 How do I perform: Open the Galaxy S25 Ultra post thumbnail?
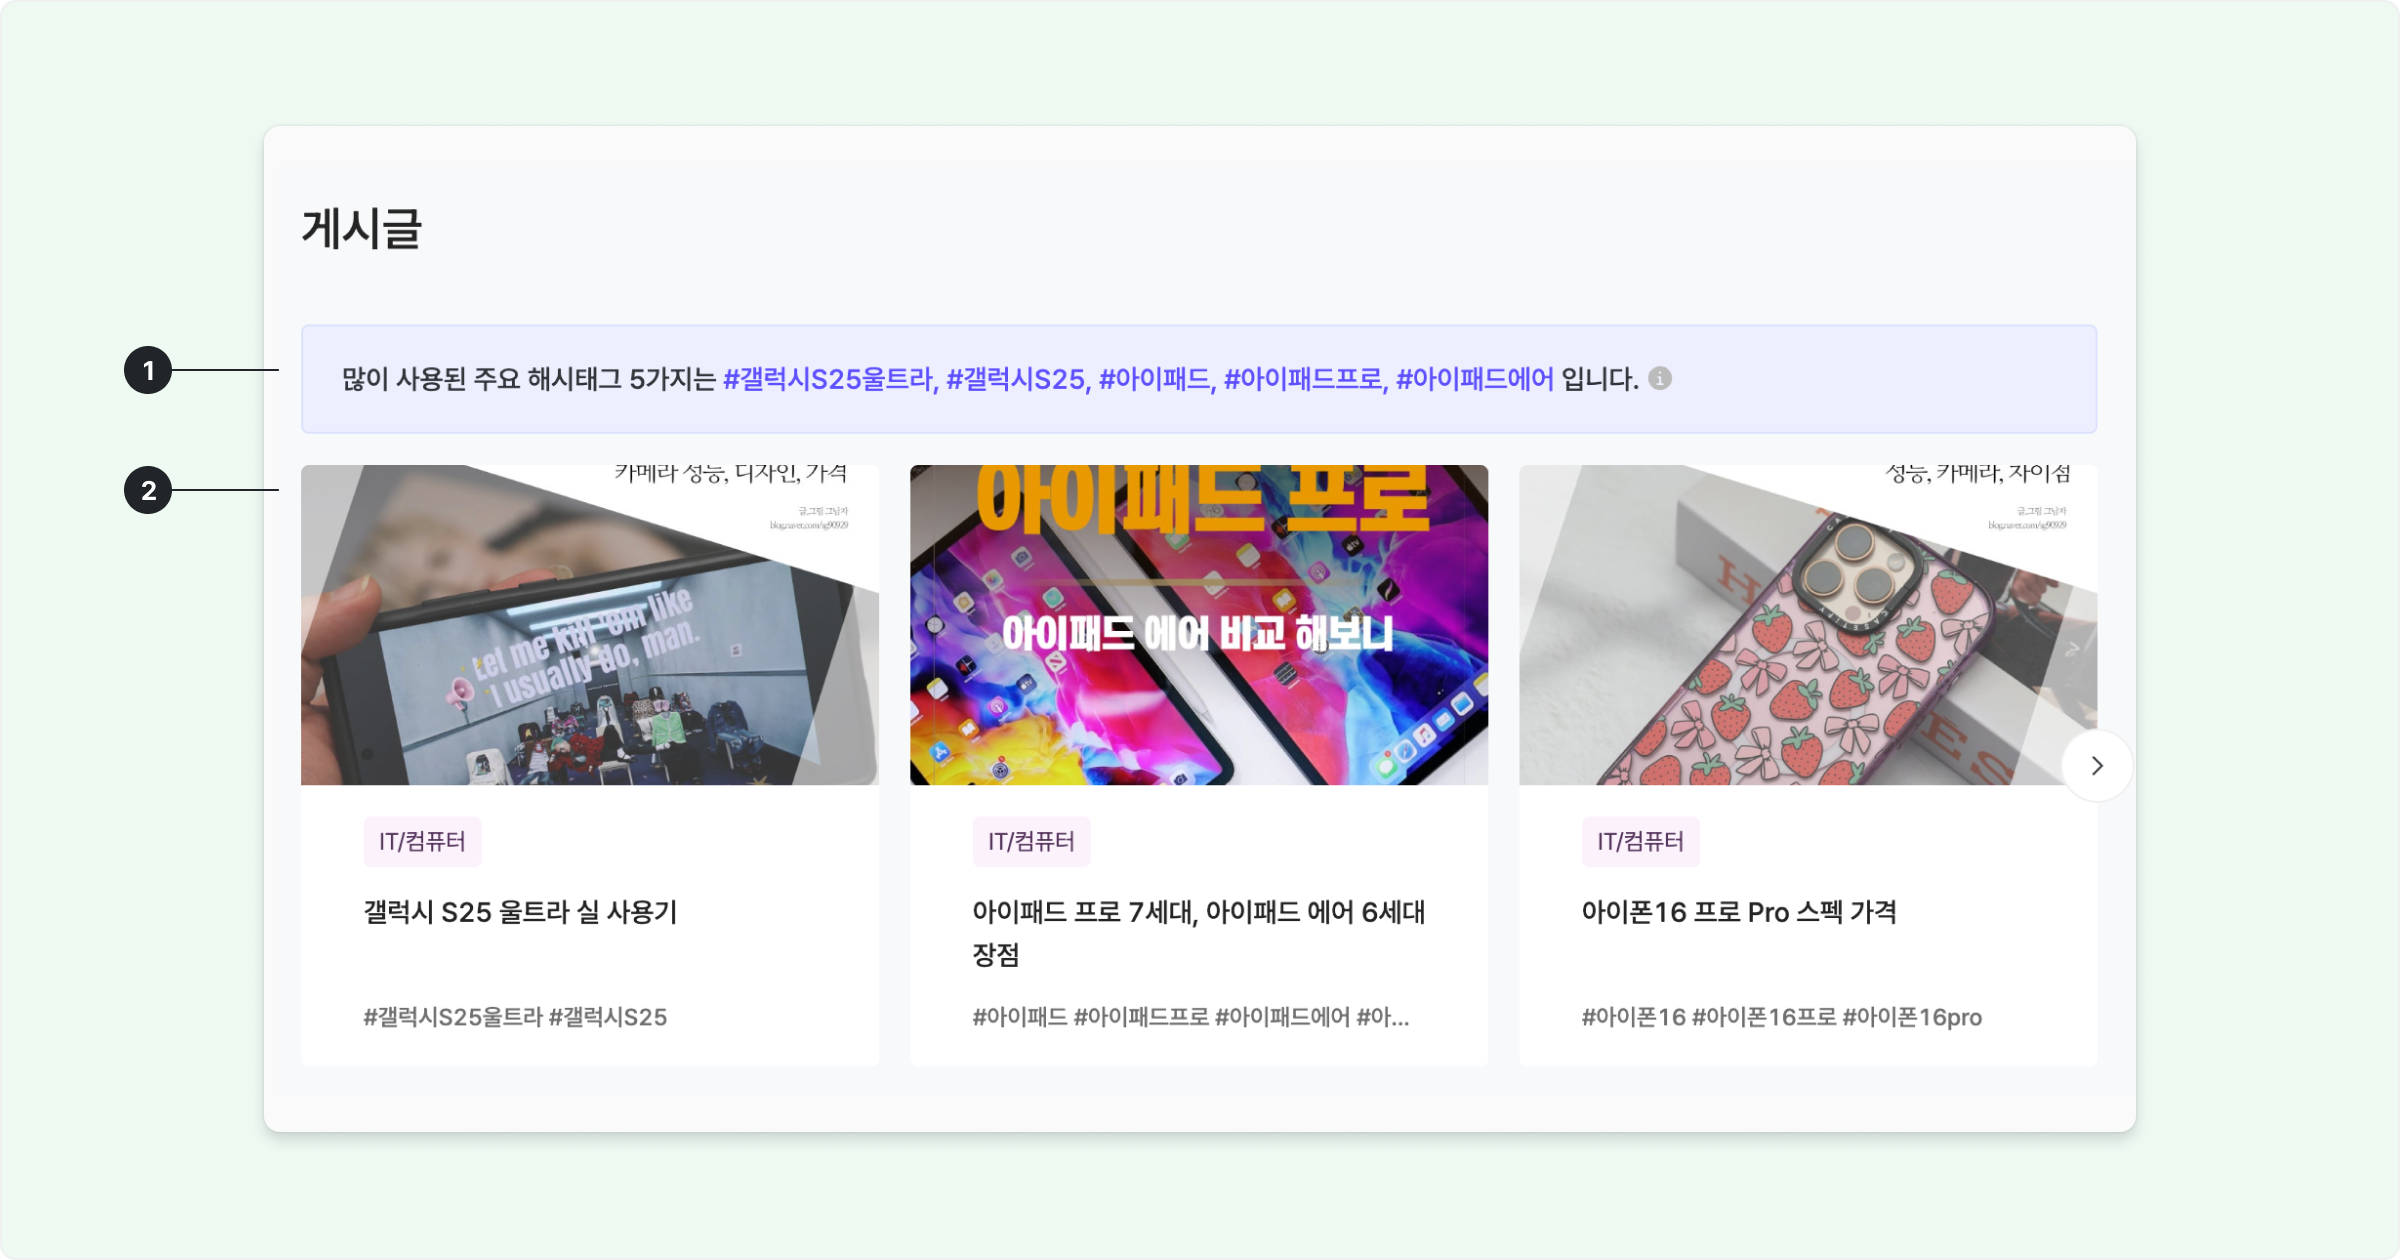tap(589, 625)
